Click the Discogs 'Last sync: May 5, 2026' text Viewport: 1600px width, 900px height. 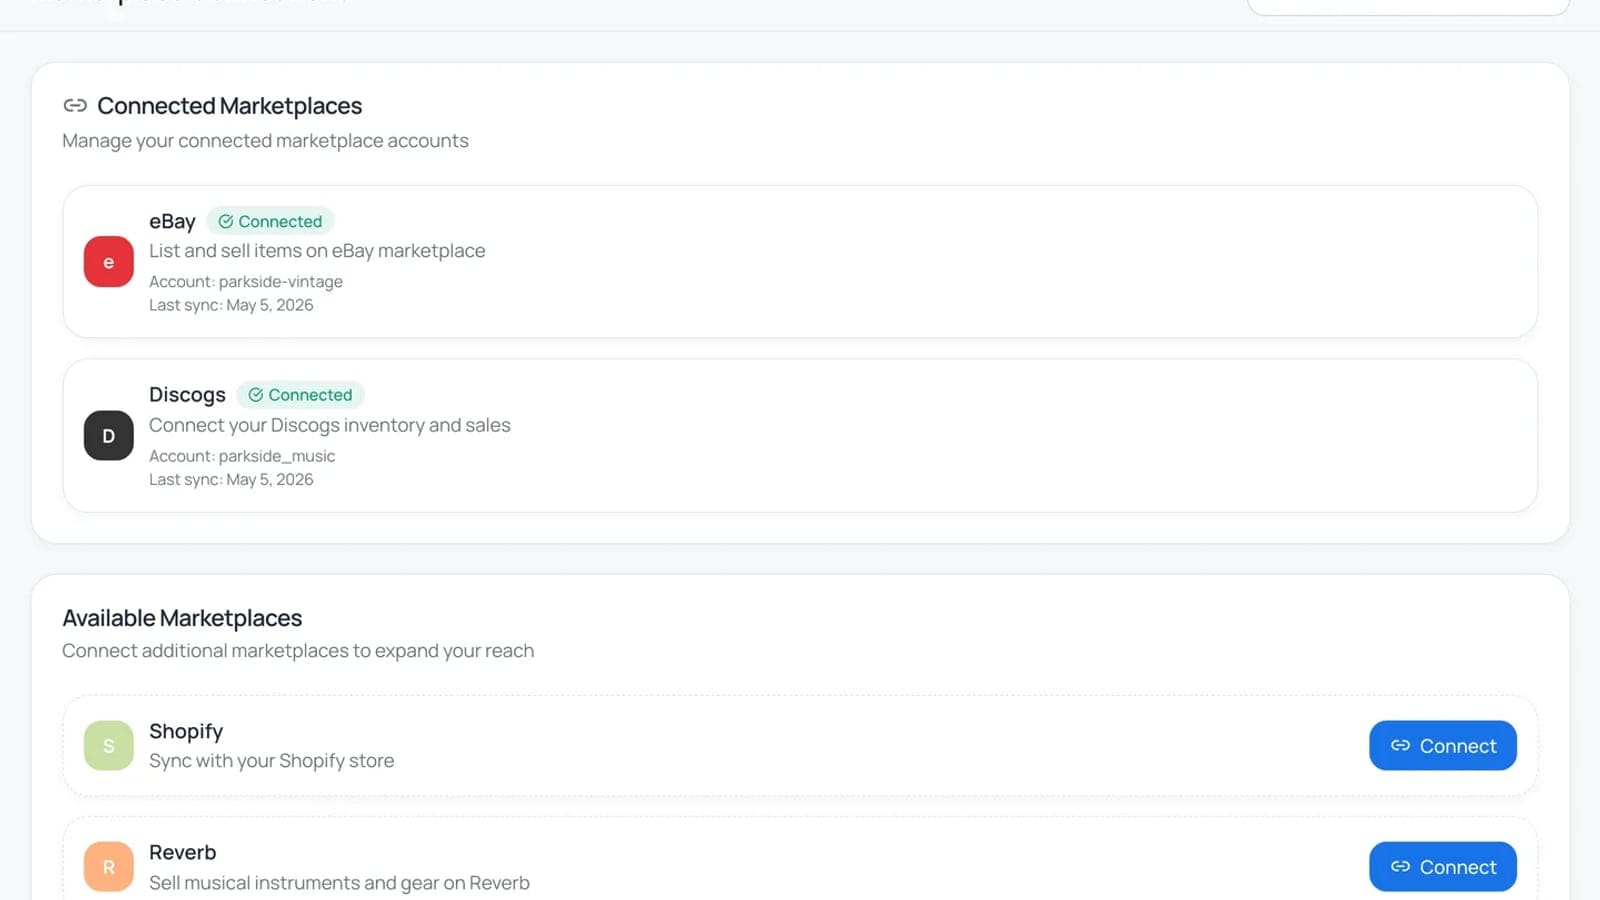click(231, 480)
